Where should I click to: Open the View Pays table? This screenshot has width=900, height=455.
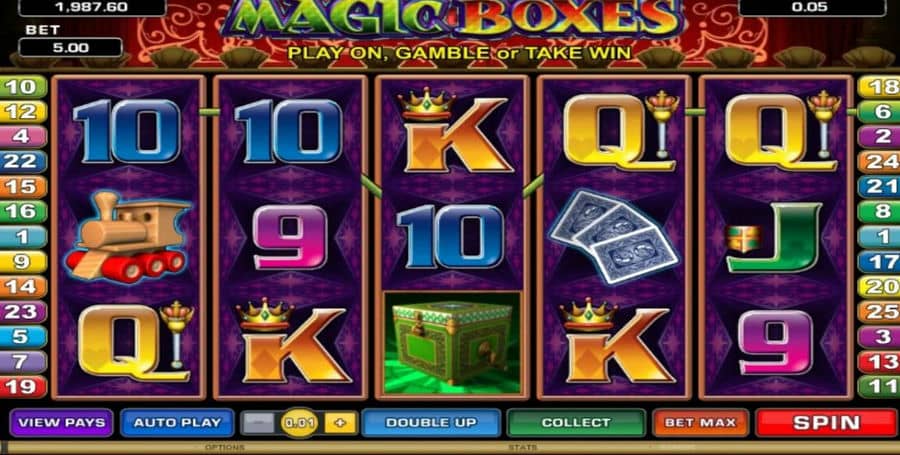[61, 423]
